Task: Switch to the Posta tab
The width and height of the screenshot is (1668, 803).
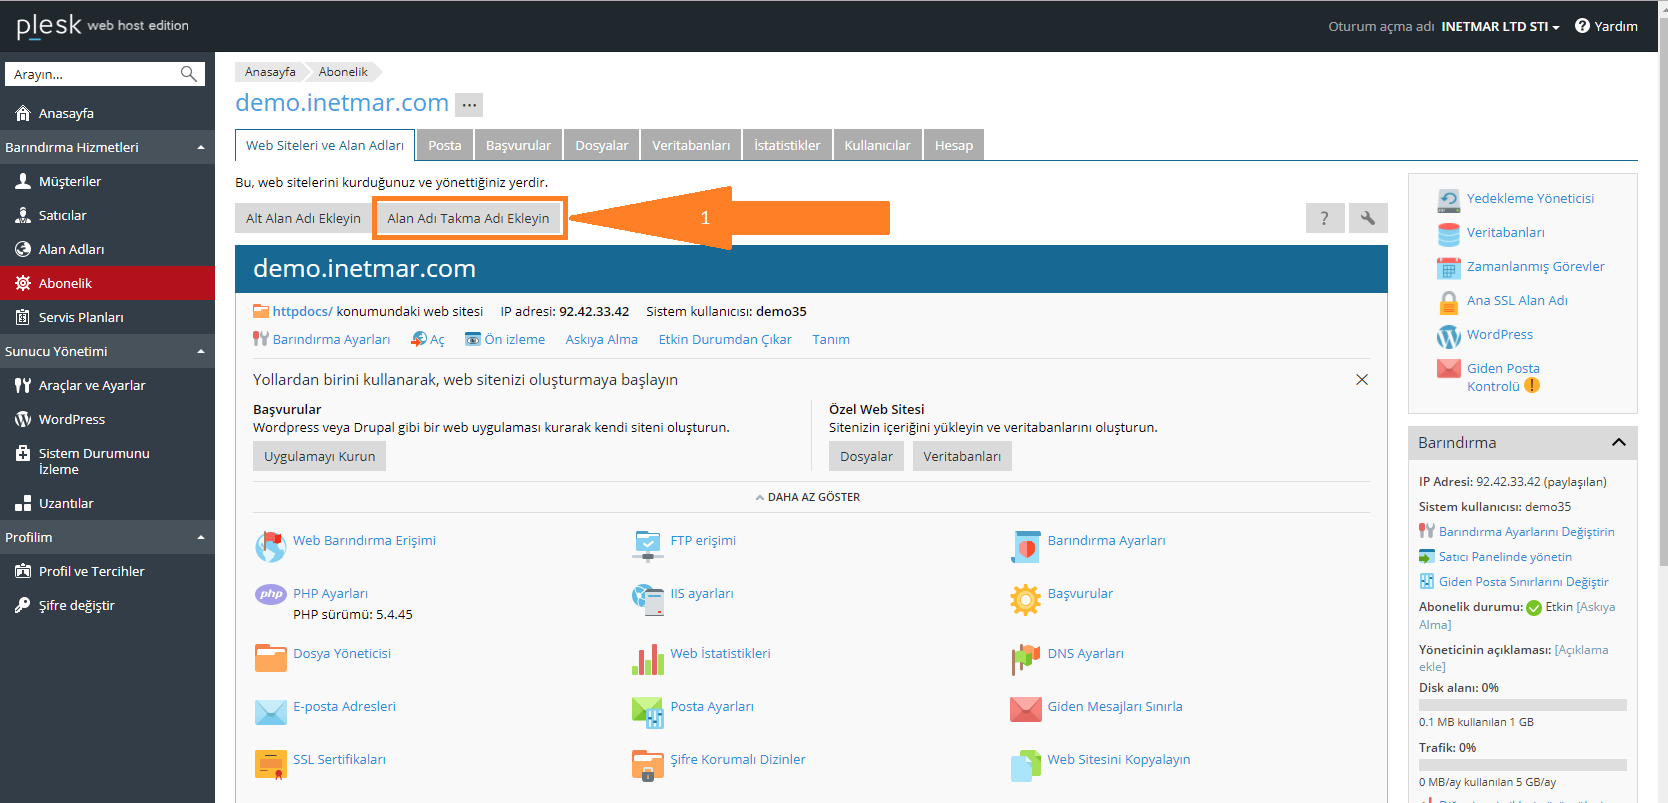Action: (445, 145)
